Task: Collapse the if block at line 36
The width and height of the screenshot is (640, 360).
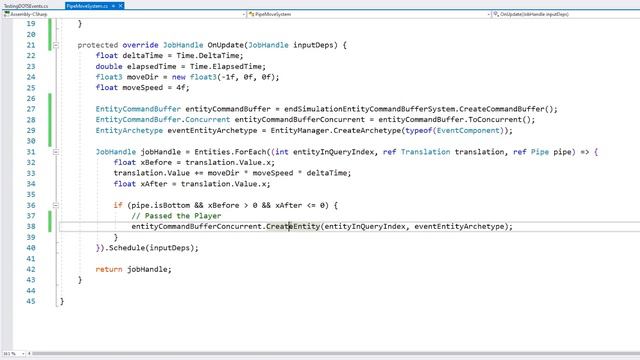Action: 56,205
